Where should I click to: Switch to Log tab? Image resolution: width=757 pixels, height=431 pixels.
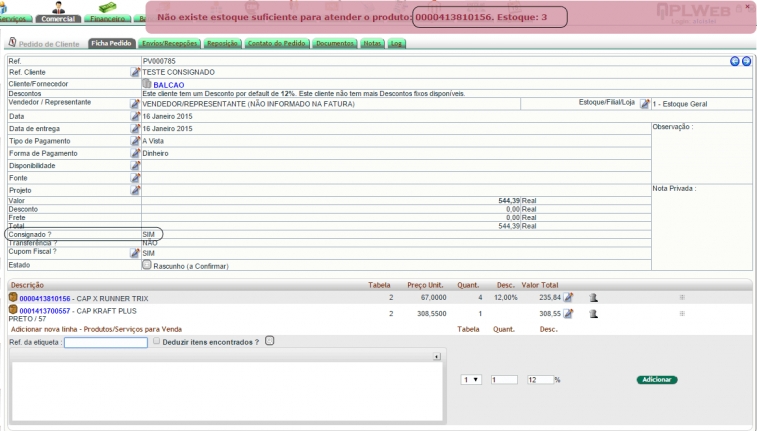(396, 43)
